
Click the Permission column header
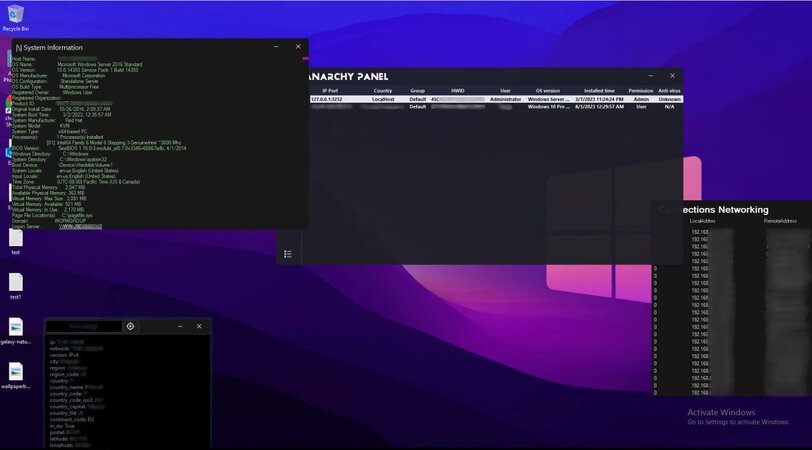tap(641, 91)
